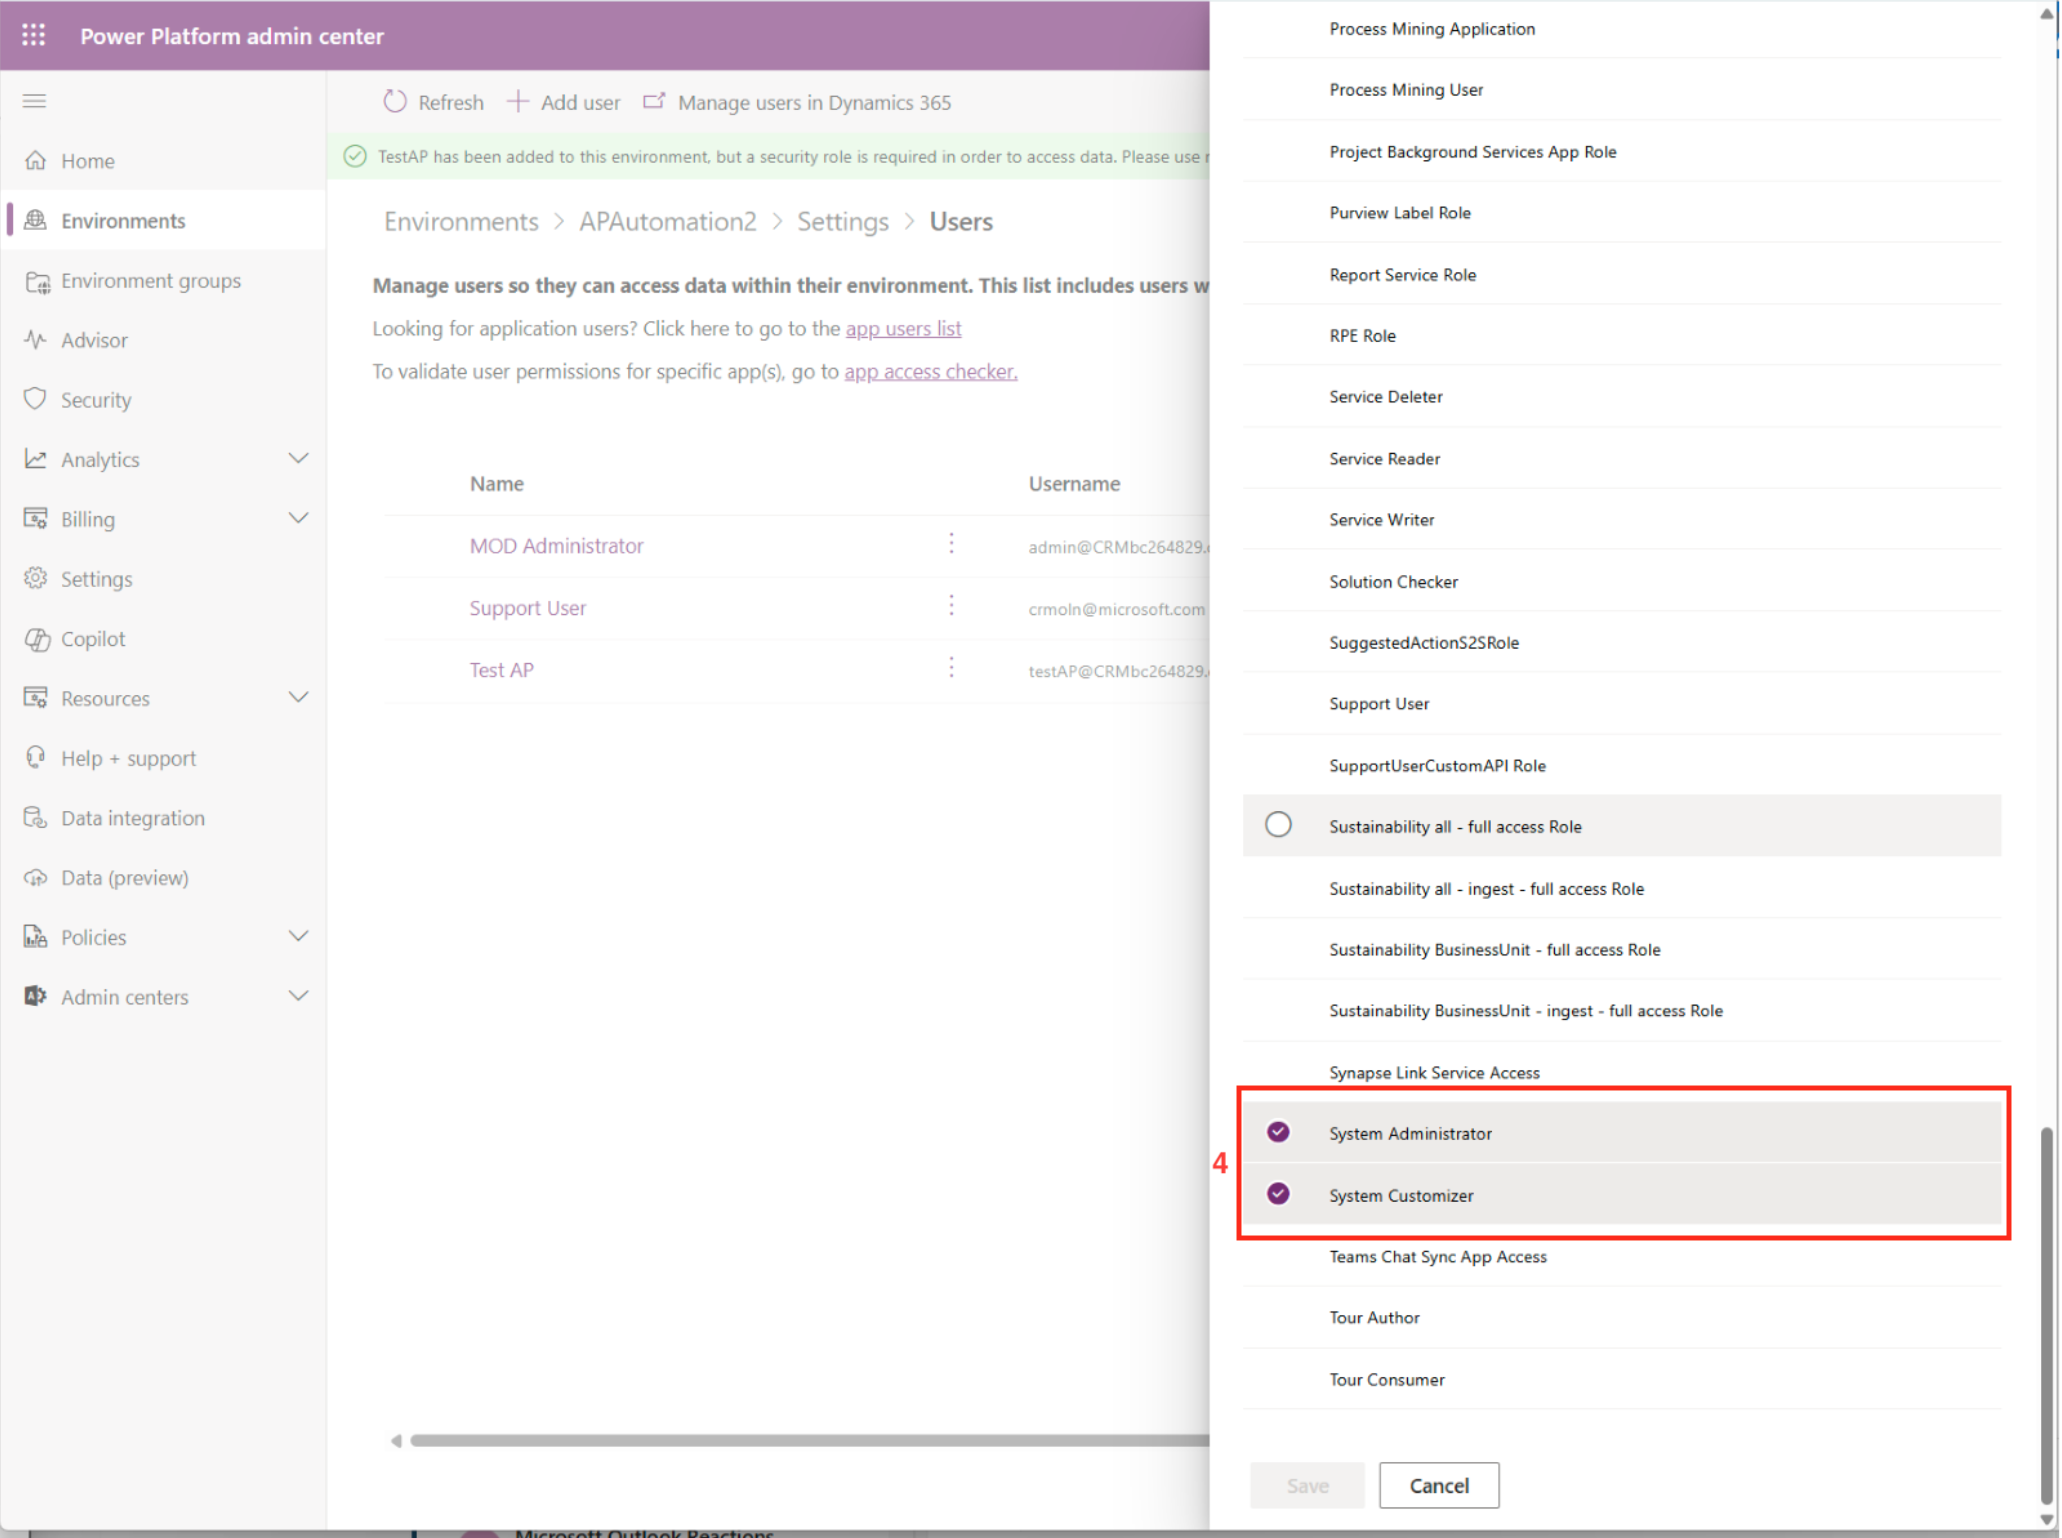
Task: Expand the Billing menu chevron
Action: tap(298, 519)
